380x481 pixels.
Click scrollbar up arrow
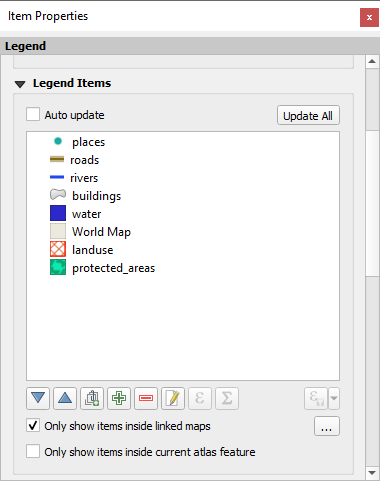coord(372,62)
